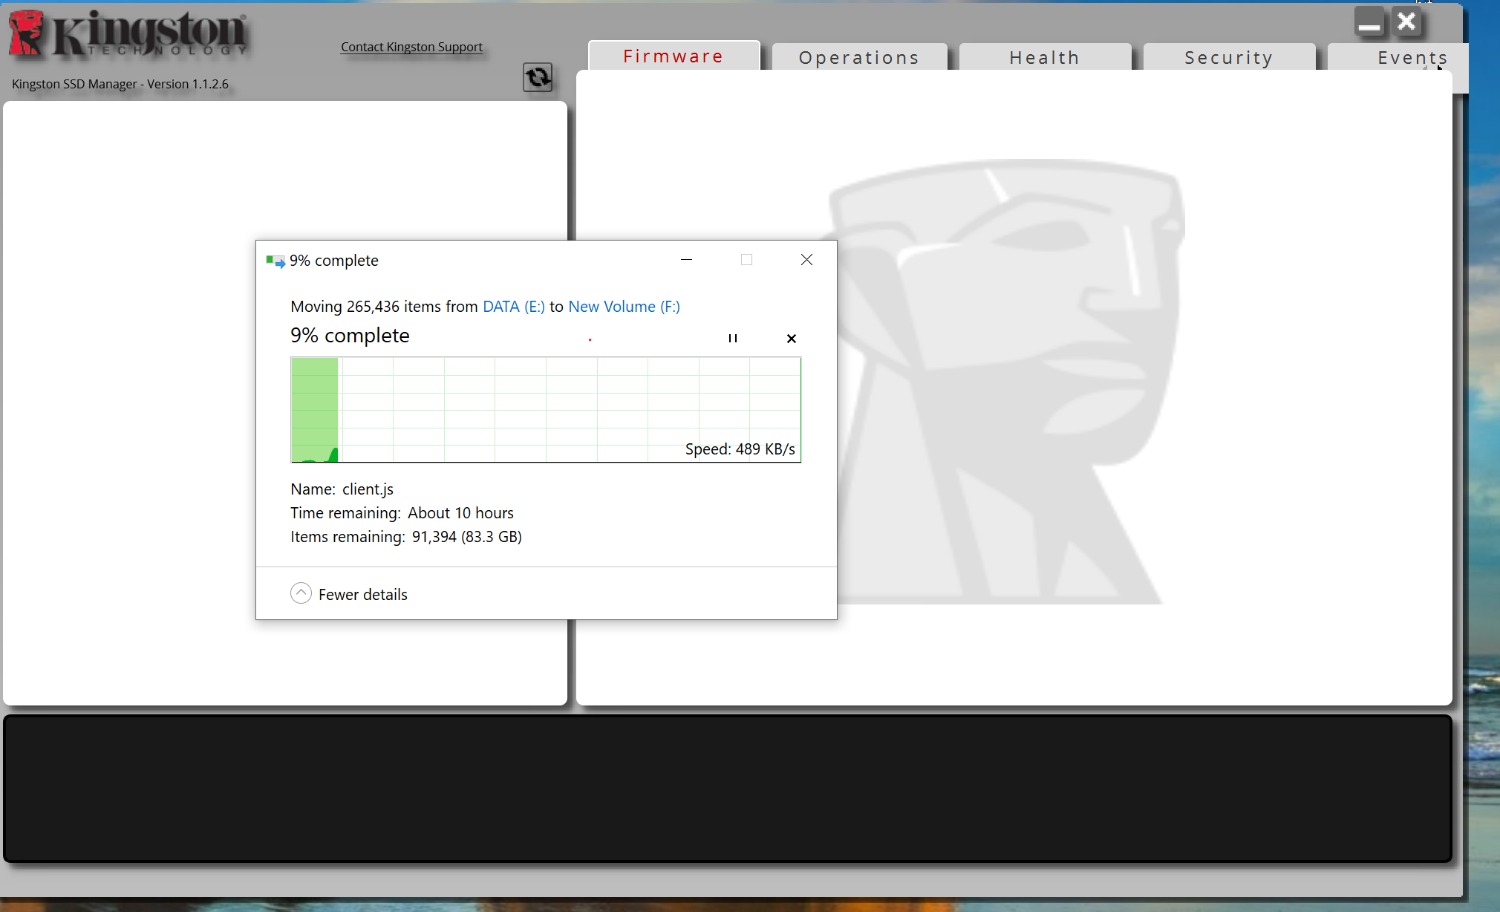Cancel the file move with small X
1500x912 pixels.
point(791,338)
